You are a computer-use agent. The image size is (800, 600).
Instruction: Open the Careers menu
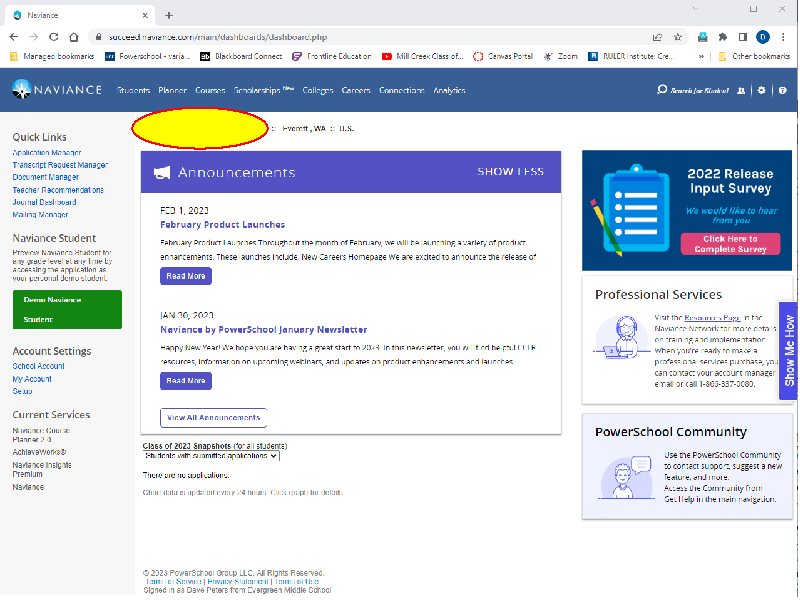point(356,90)
